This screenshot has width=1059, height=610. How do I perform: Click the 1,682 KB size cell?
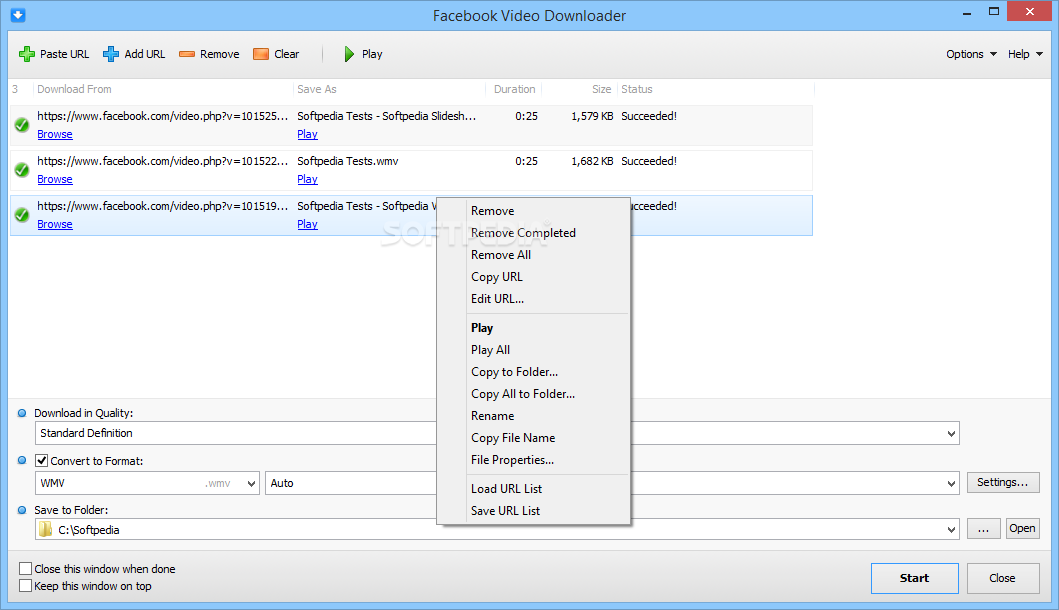click(592, 161)
